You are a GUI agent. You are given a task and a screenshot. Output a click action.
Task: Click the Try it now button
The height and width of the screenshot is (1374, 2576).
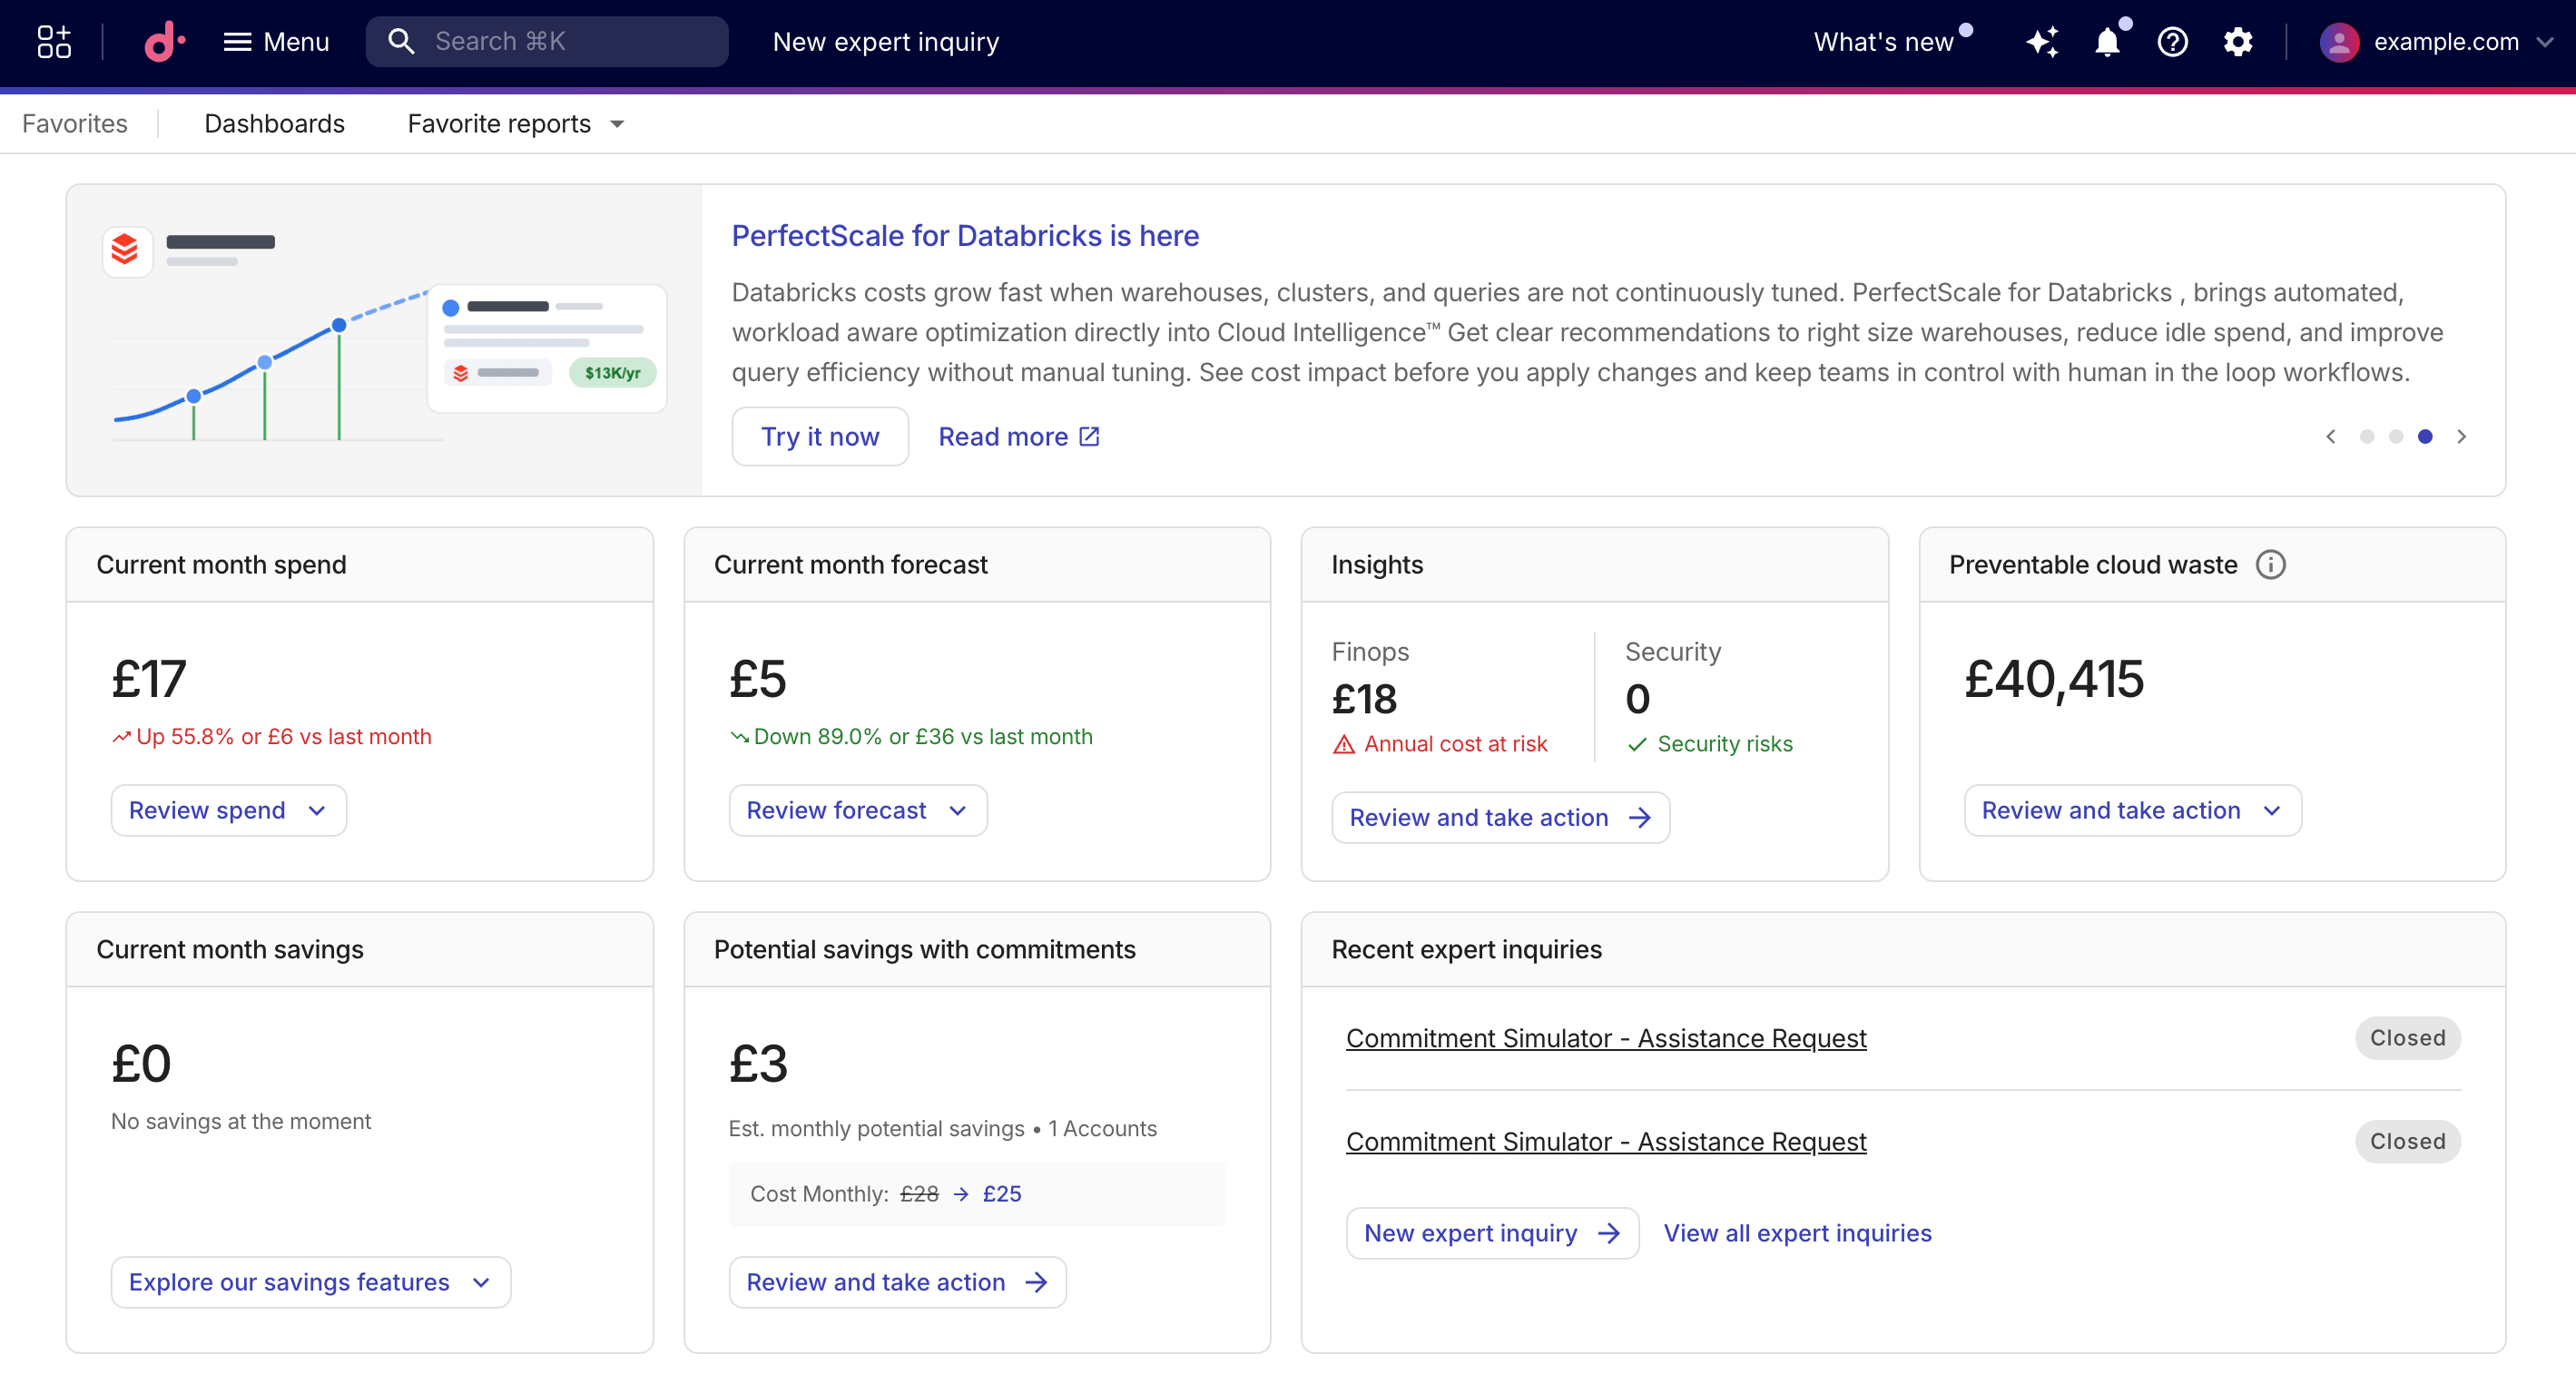820,437
